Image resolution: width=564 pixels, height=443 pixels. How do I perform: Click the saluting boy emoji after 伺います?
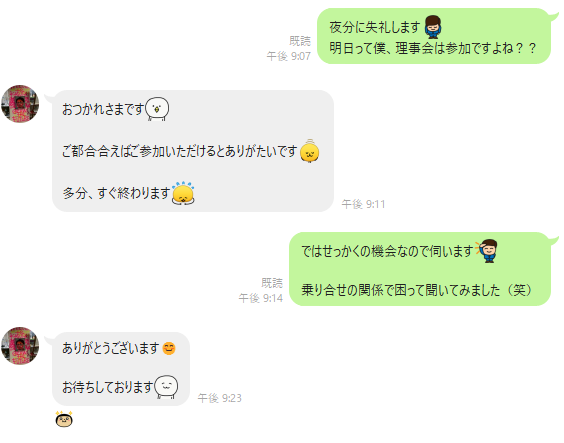coord(486,251)
